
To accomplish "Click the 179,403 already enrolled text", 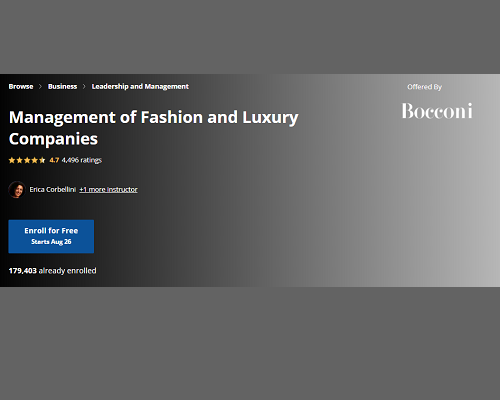I will click(52, 271).
